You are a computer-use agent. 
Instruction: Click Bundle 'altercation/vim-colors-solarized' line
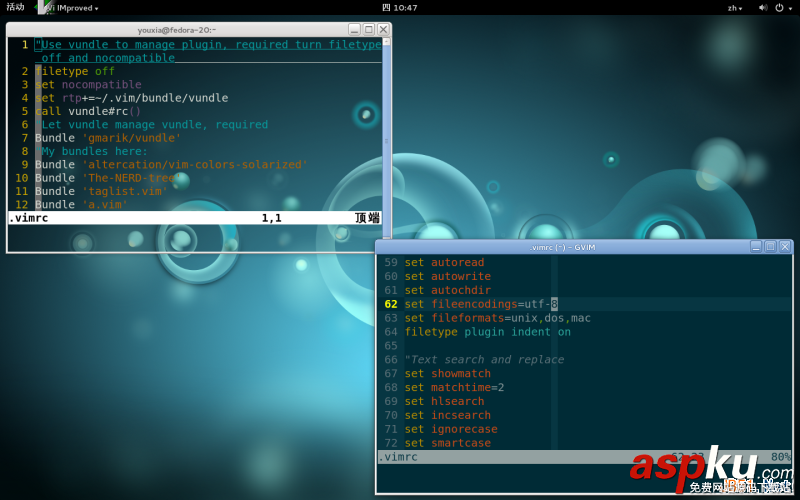pyautogui.click(x=171, y=164)
